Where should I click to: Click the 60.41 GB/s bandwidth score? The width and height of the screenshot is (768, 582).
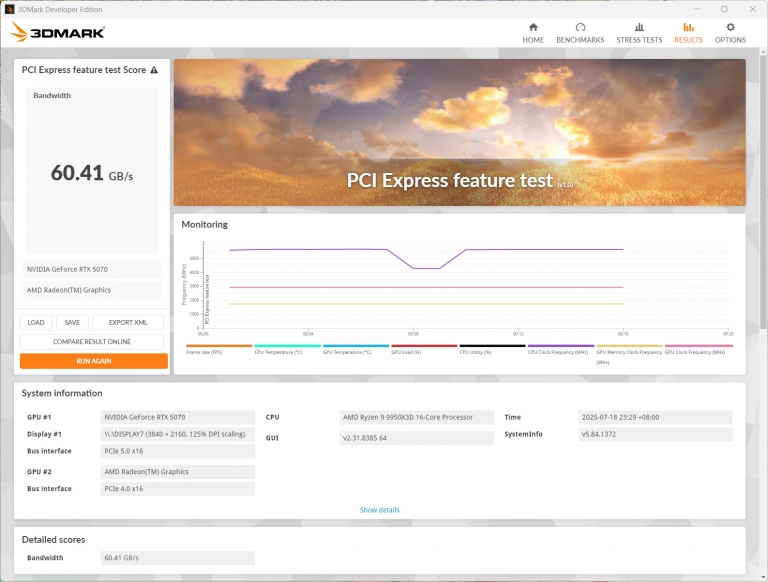(92, 173)
